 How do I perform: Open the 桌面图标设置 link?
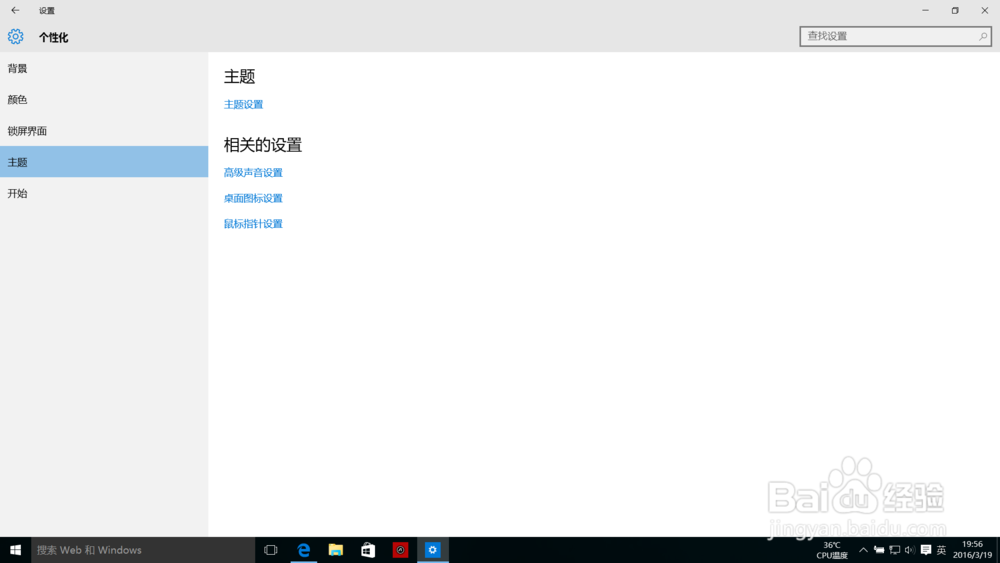click(x=253, y=198)
